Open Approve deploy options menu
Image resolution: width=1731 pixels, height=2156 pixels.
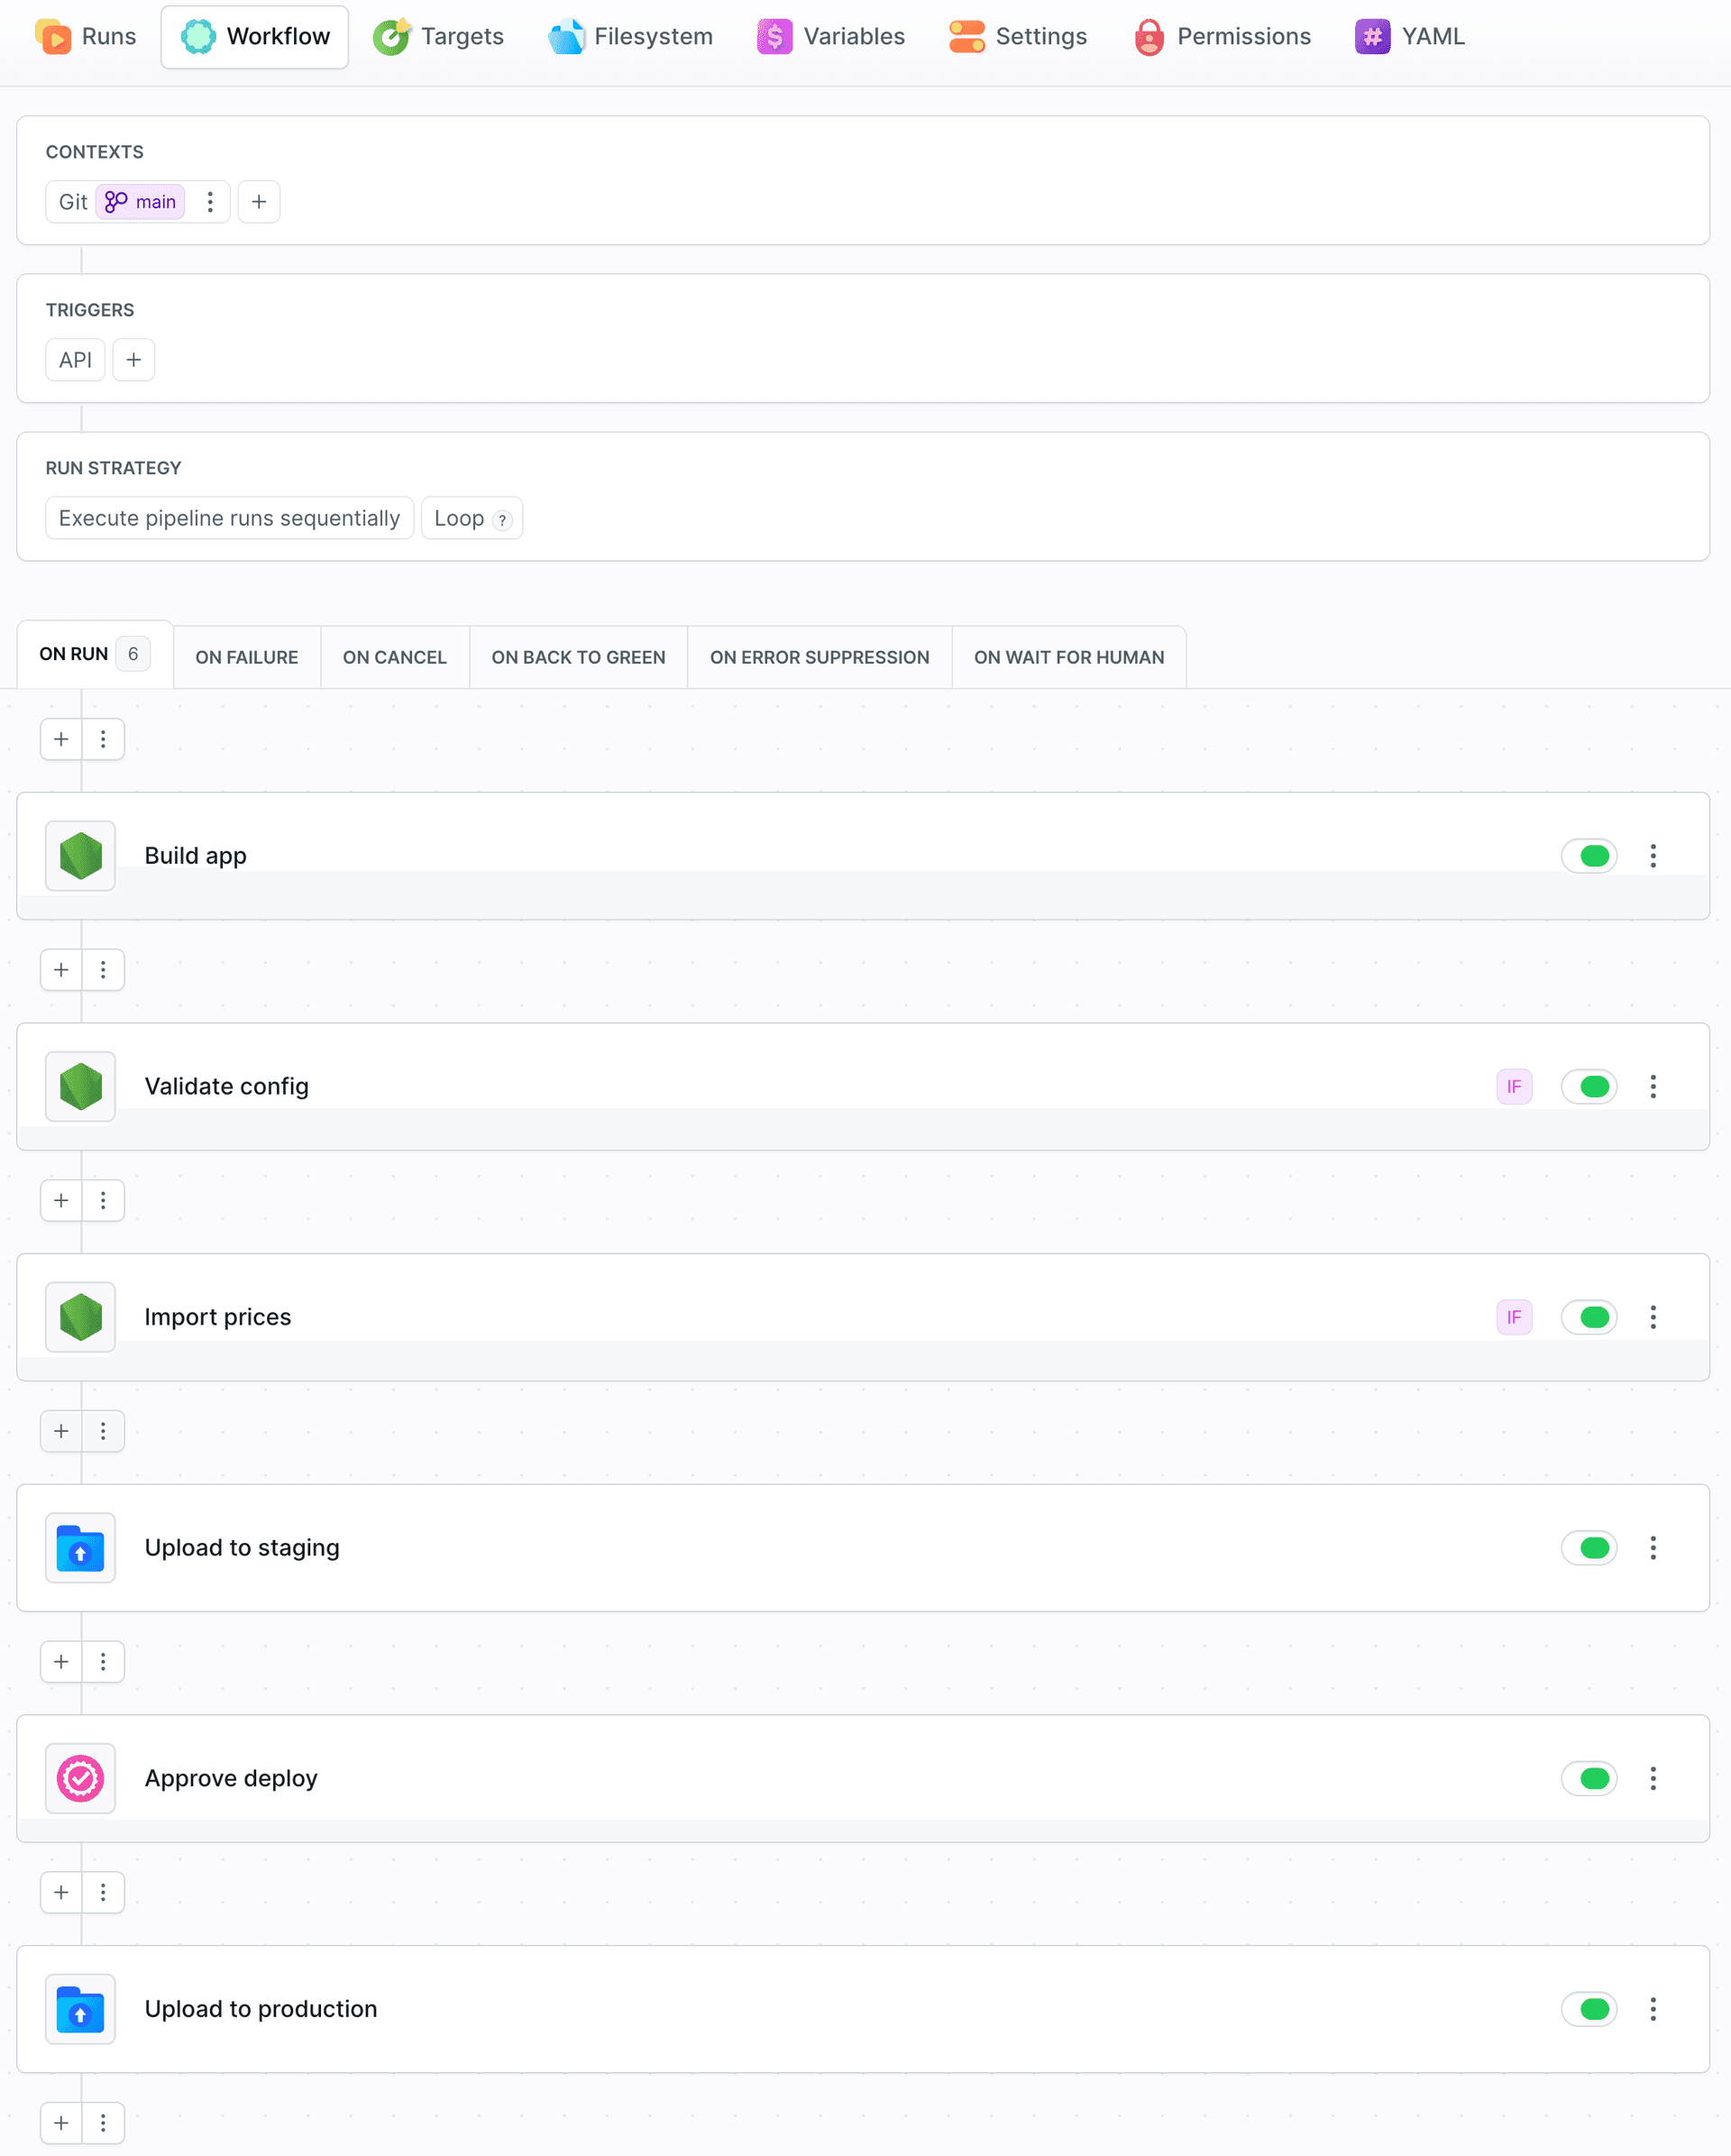pos(1653,1779)
